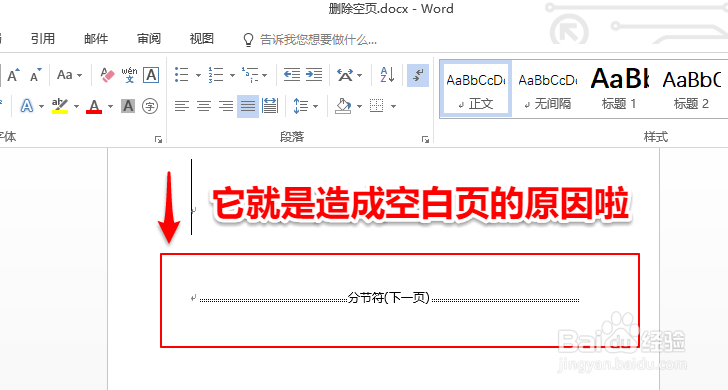Apply distributed alignment
The image size is (728, 390).
[x=270, y=106]
